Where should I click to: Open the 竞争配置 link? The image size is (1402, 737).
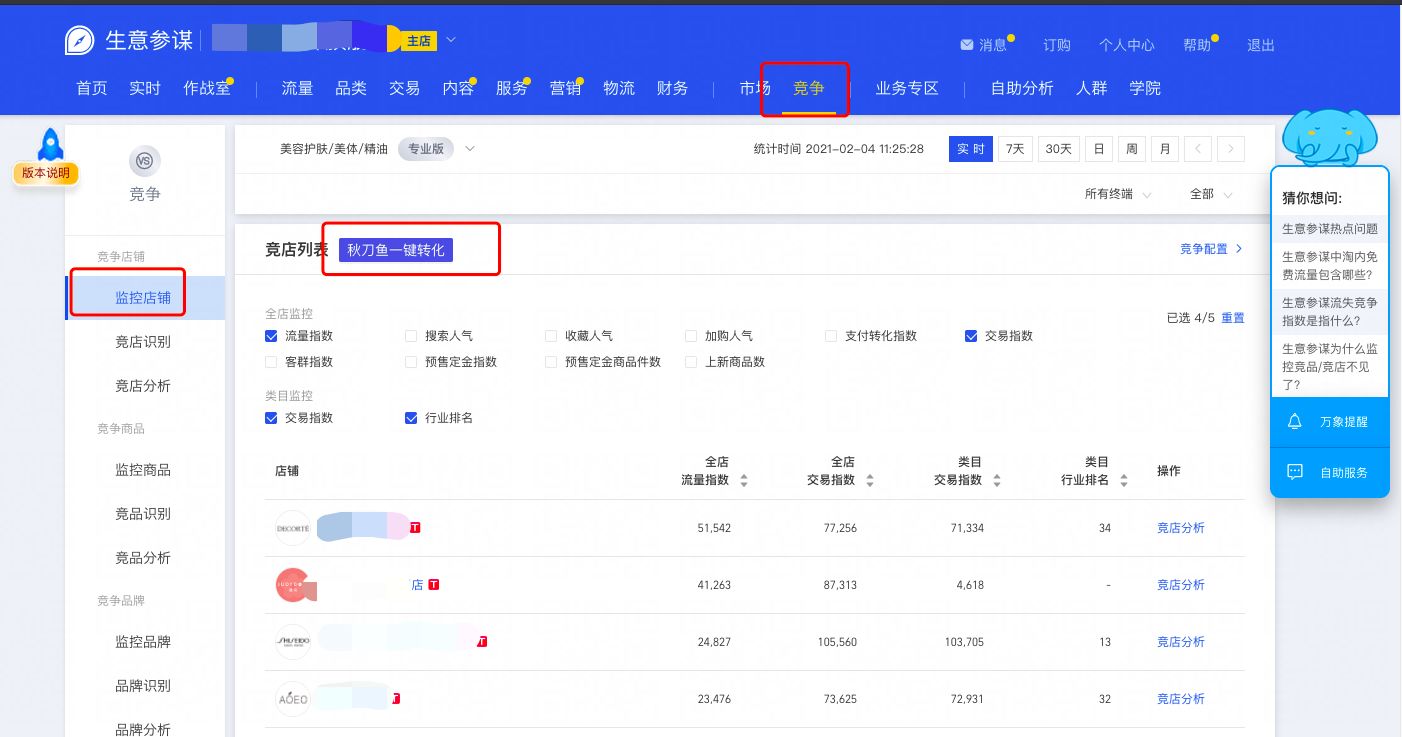click(x=1206, y=248)
